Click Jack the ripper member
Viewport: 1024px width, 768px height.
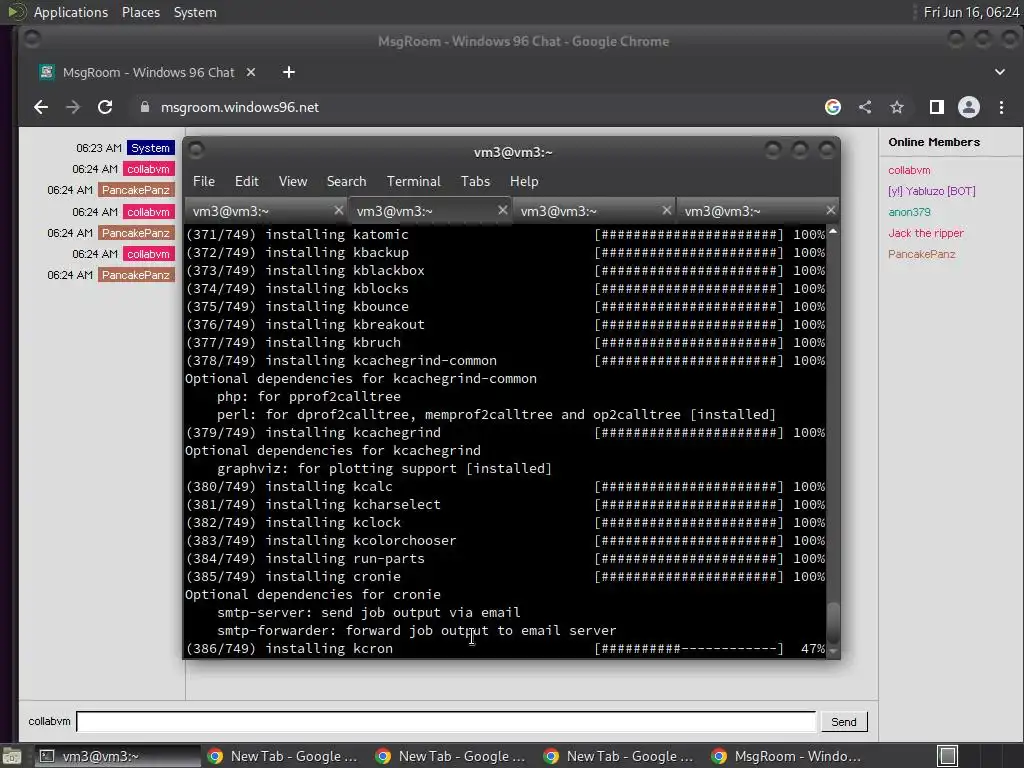point(925,233)
